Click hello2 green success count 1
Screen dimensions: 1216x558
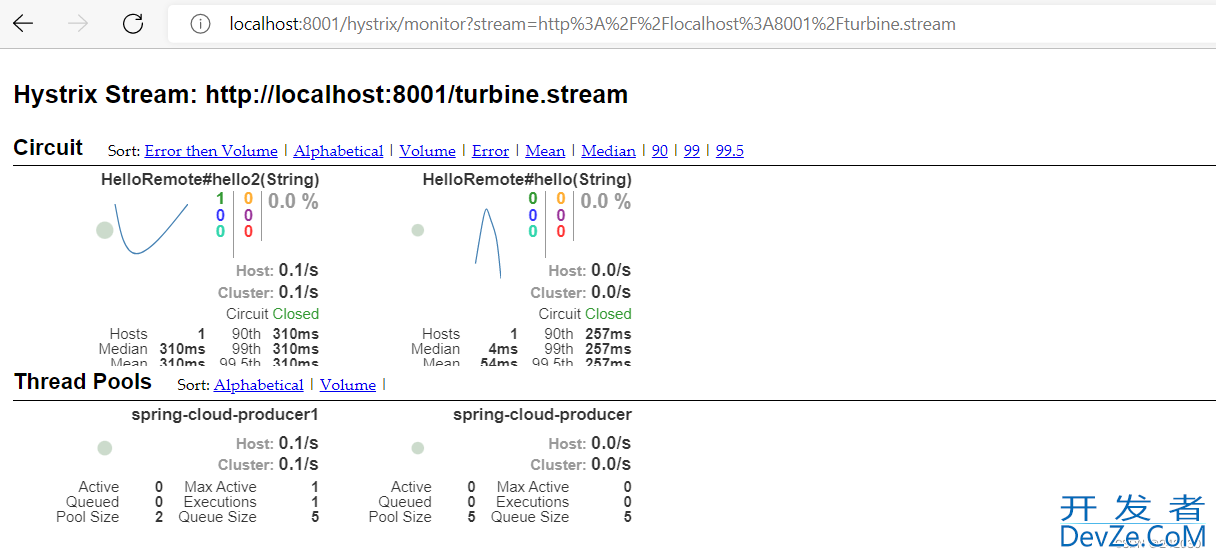tap(220, 199)
